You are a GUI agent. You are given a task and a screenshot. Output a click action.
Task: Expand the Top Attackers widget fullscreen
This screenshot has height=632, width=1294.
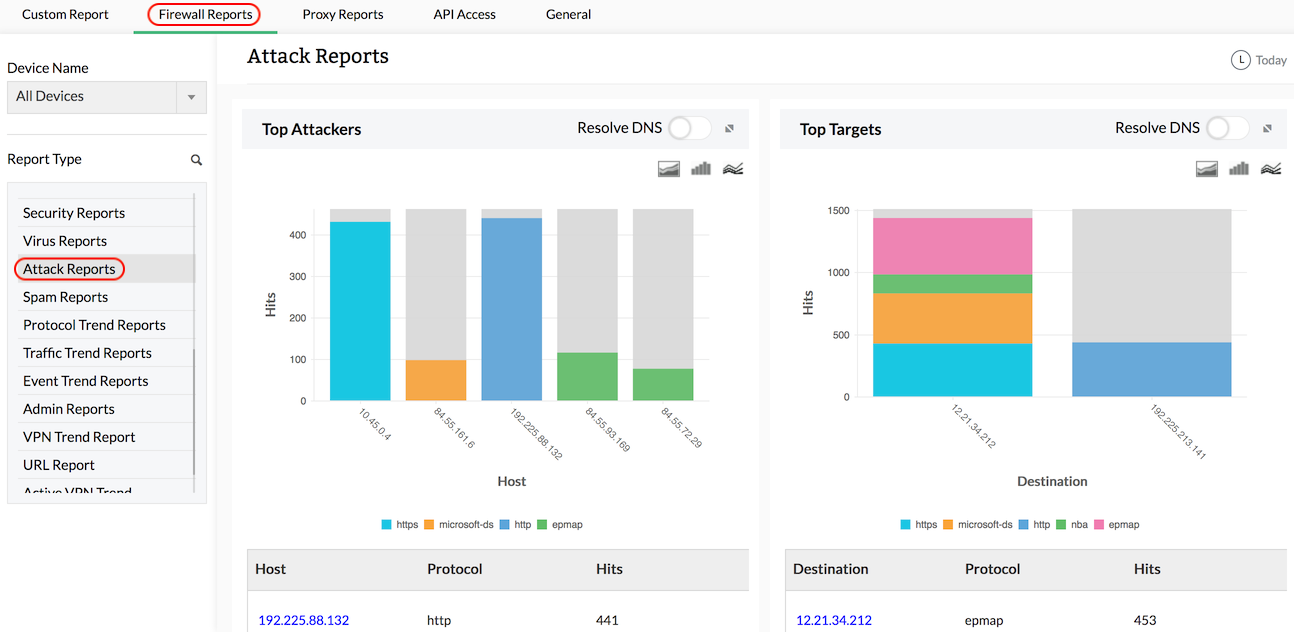click(729, 128)
